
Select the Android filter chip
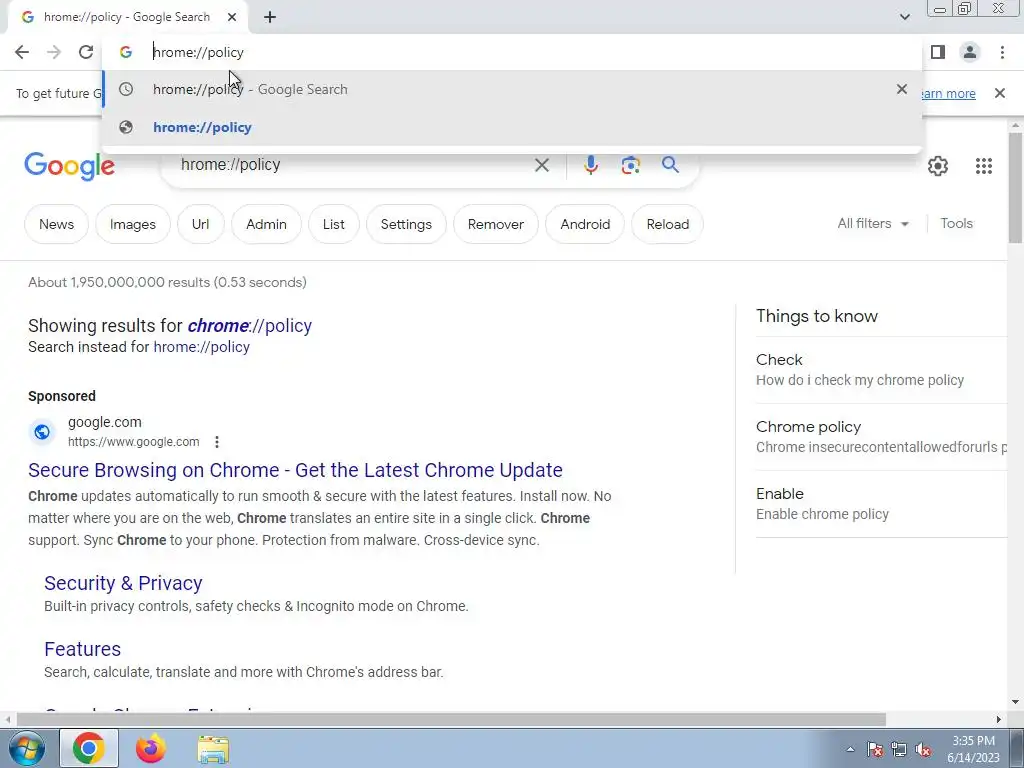pyautogui.click(x=585, y=224)
